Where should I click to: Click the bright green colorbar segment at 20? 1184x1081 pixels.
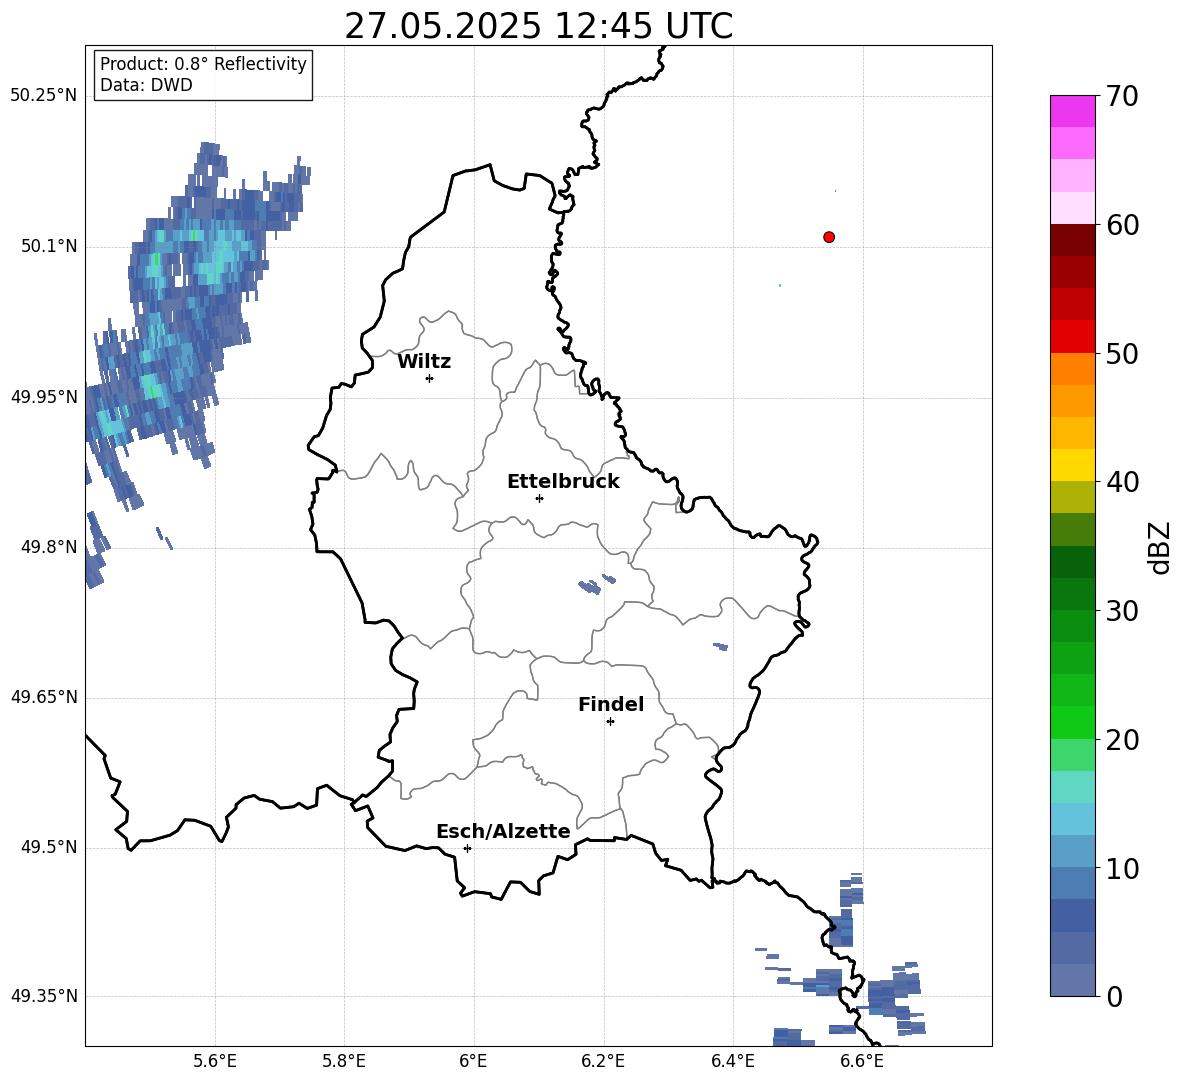(1072, 722)
